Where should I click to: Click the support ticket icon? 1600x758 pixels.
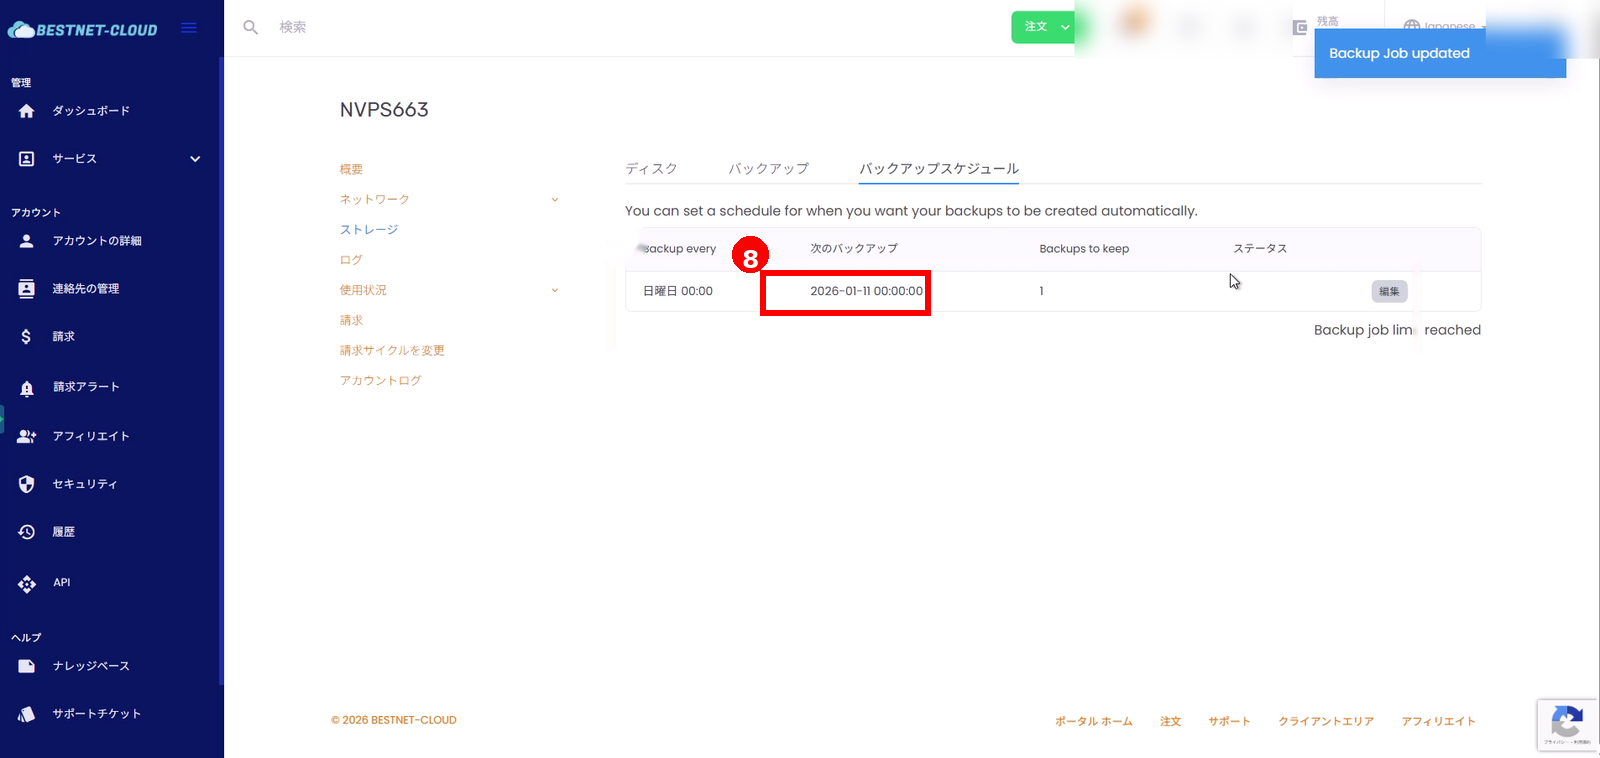(27, 714)
